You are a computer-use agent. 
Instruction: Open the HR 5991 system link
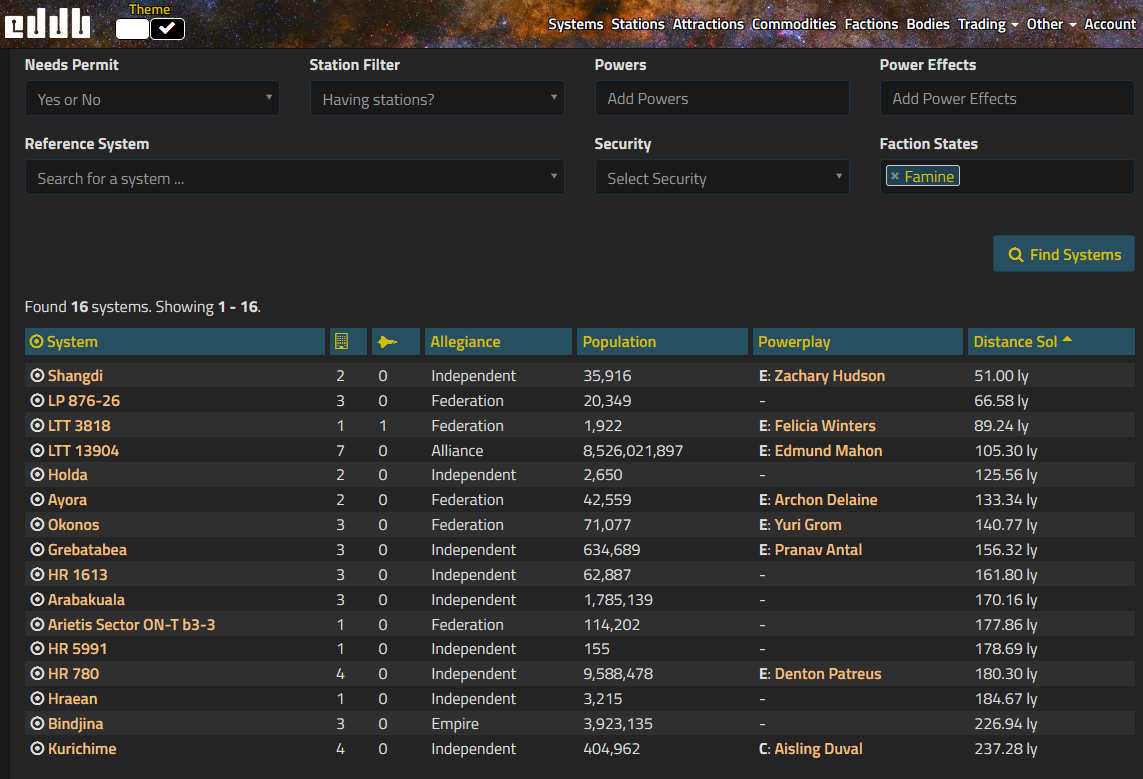(77, 649)
